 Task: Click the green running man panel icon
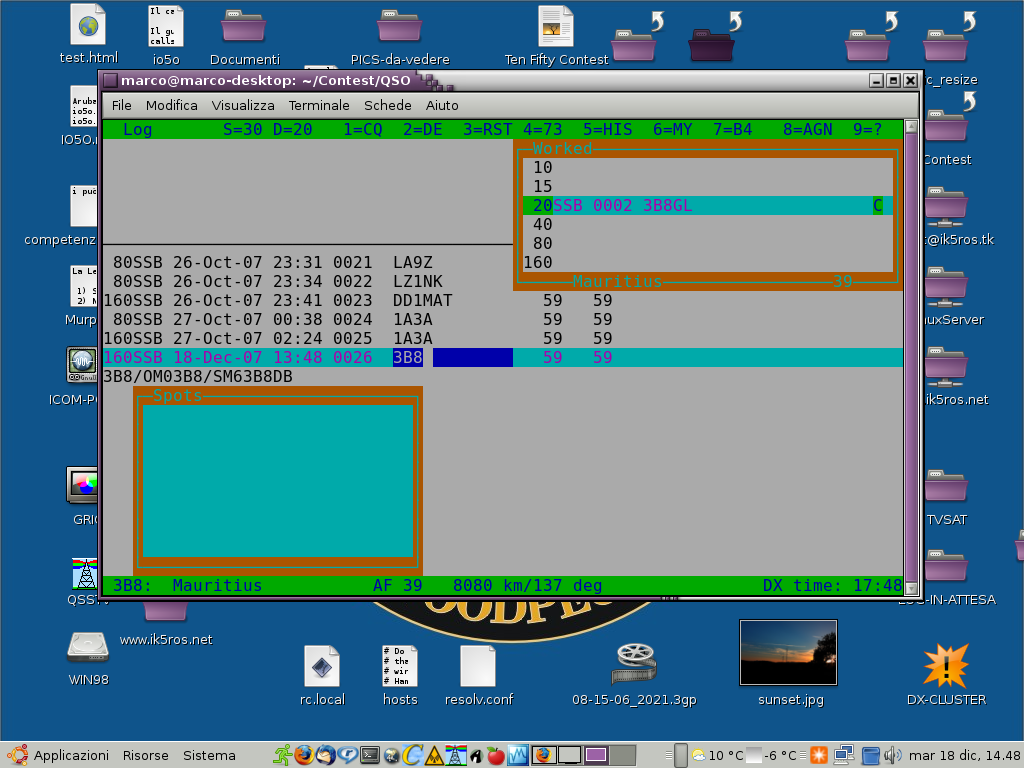[x=283, y=755]
